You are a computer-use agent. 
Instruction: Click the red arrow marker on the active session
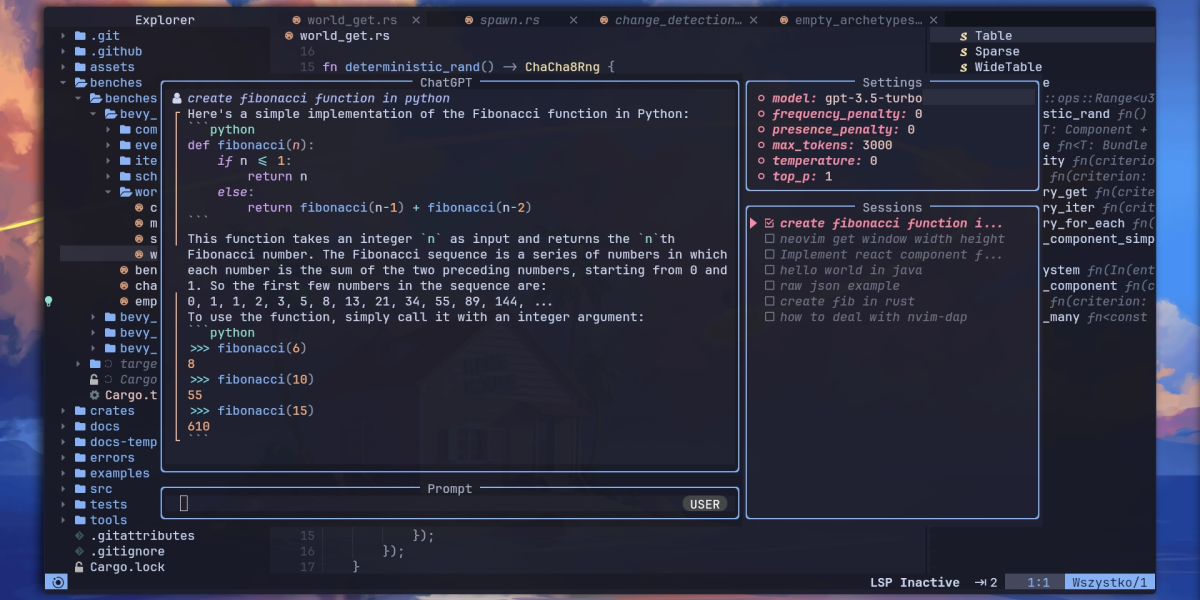point(753,222)
